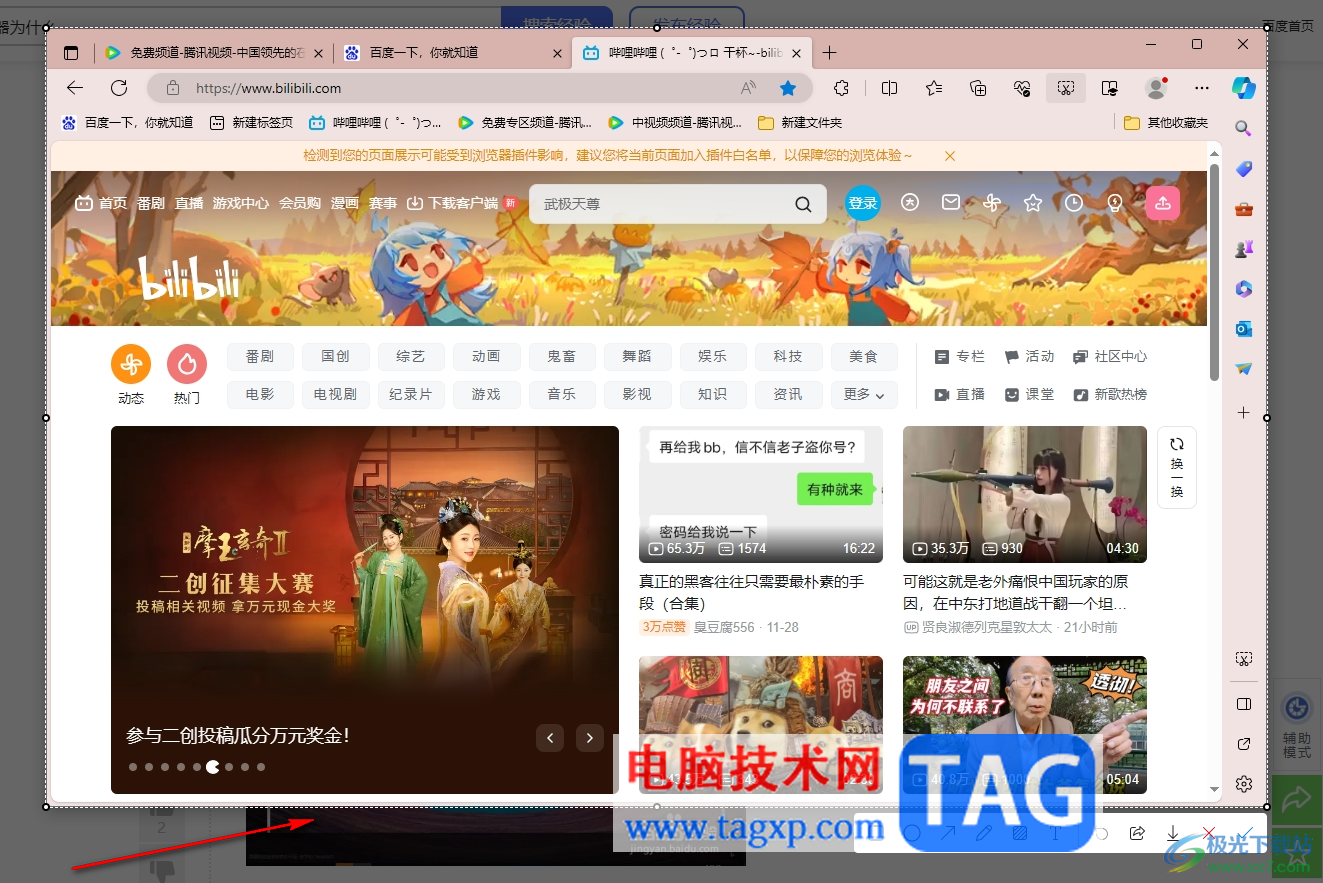Open the creator center lightbulb icon
Screen dimensions: 1323x883
pyautogui.click(x=1115, y=203)
